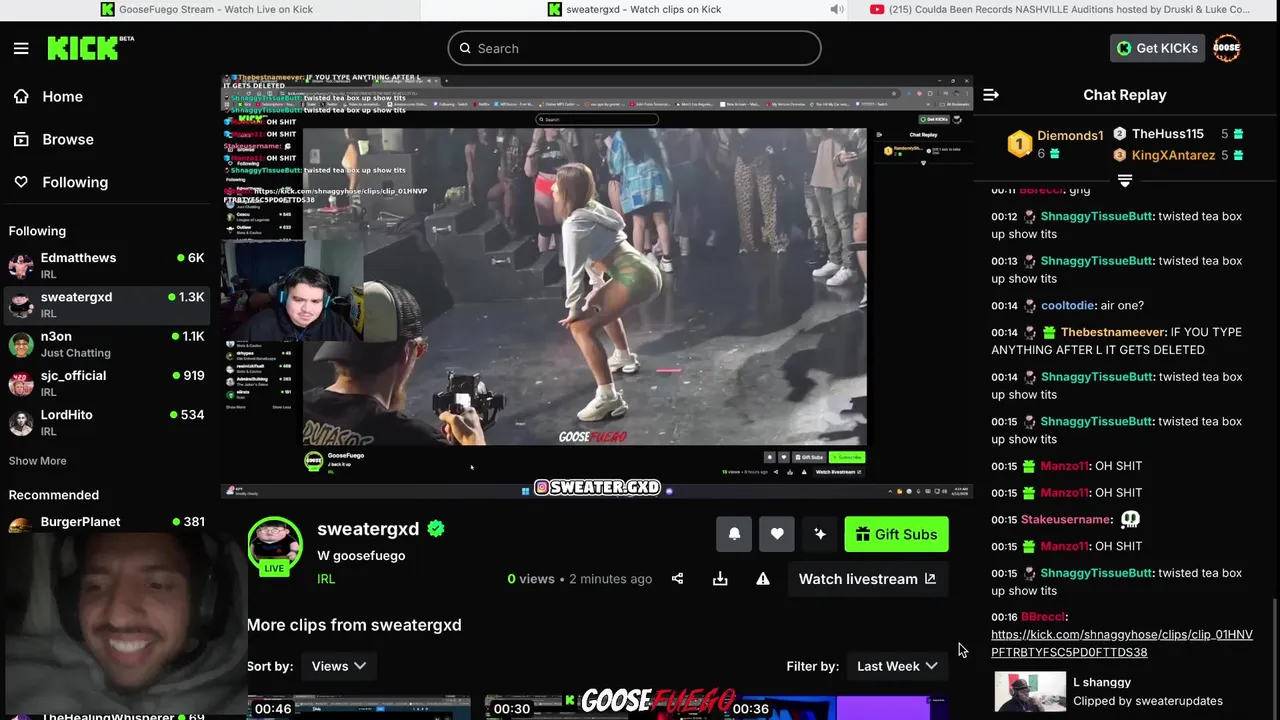Switch to sweatergxd clips browser tab
This screenshot has width=1280, height=720.
tap(635, 9)
